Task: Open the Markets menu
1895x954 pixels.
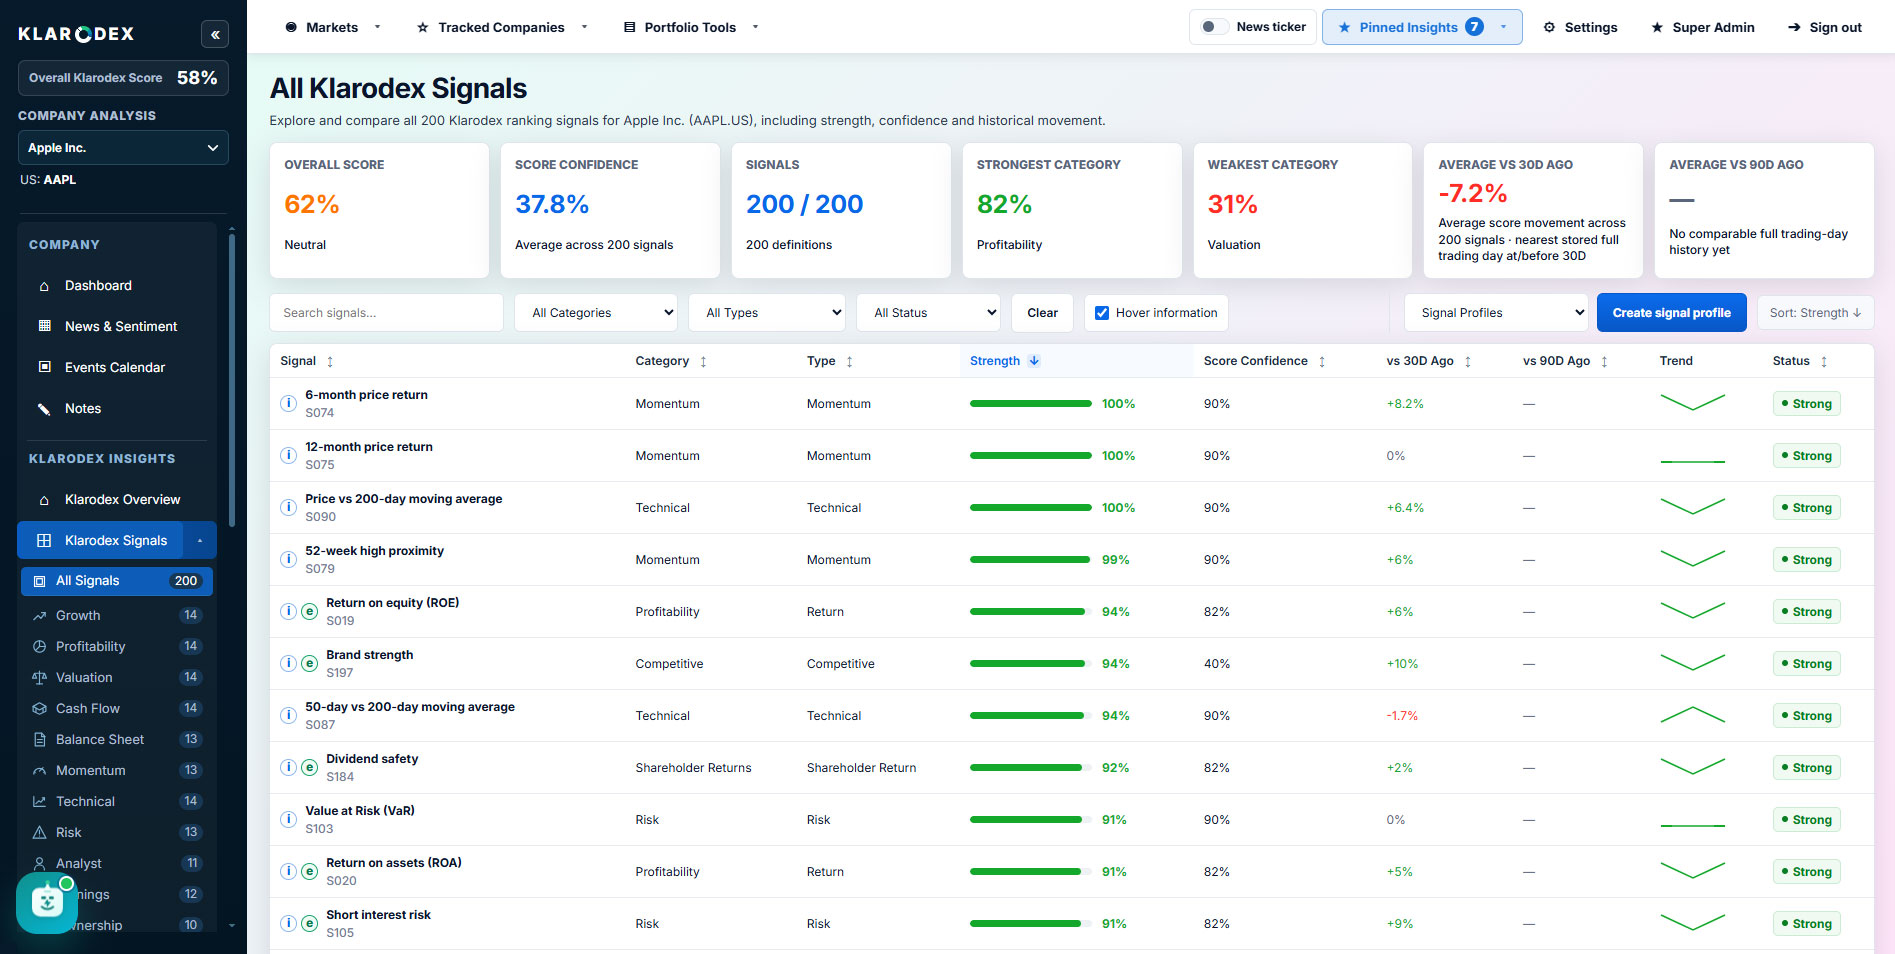Action: click(x=333, y=27)
